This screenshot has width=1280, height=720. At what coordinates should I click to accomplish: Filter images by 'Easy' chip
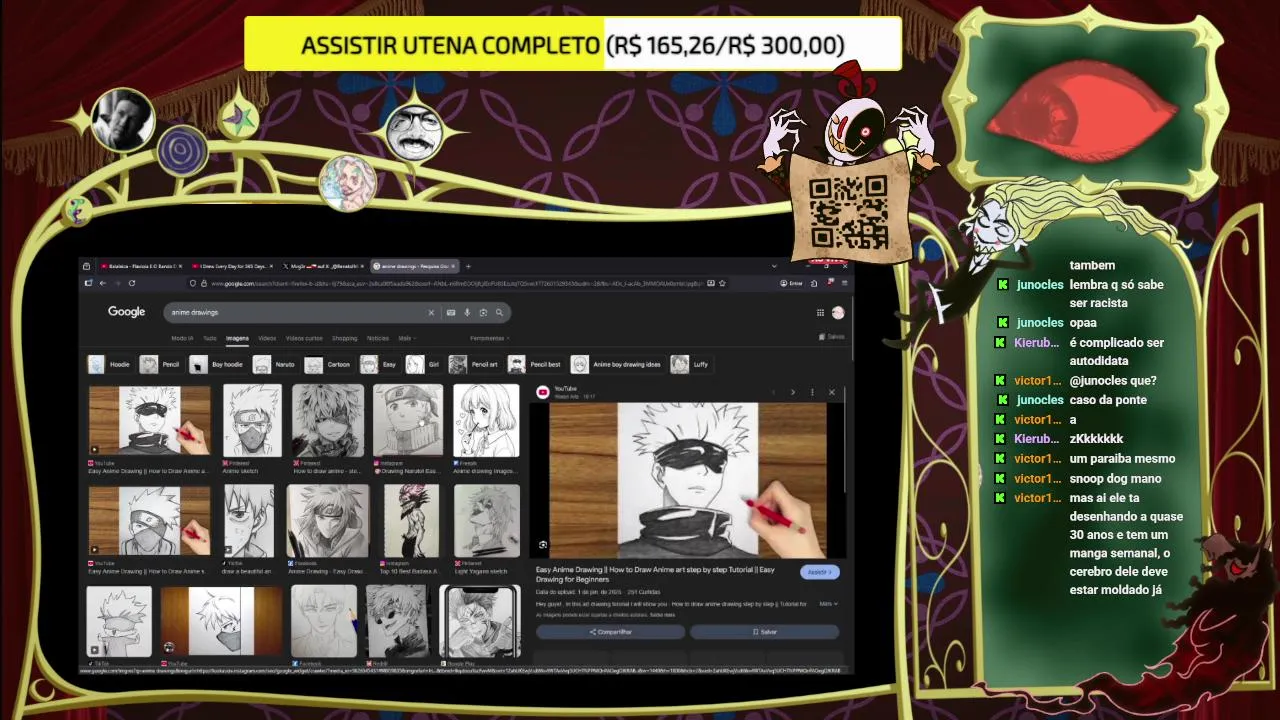point(379,364)
